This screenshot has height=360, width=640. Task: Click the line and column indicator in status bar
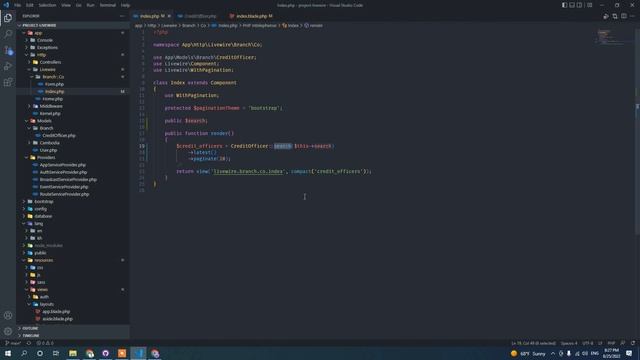(533, 343)
